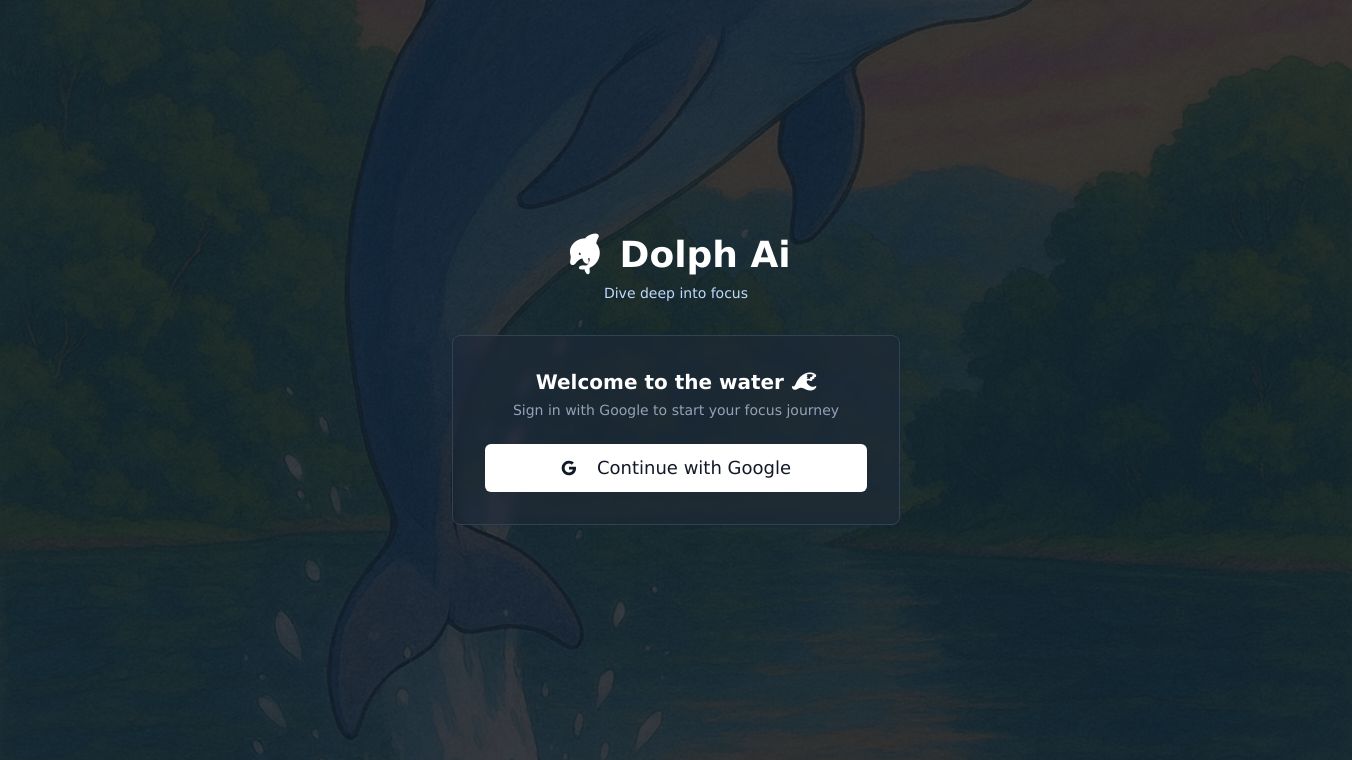Click the Dolph Ai dolphin logo icon
This screenshot has height=760, width=1352.
585,254
